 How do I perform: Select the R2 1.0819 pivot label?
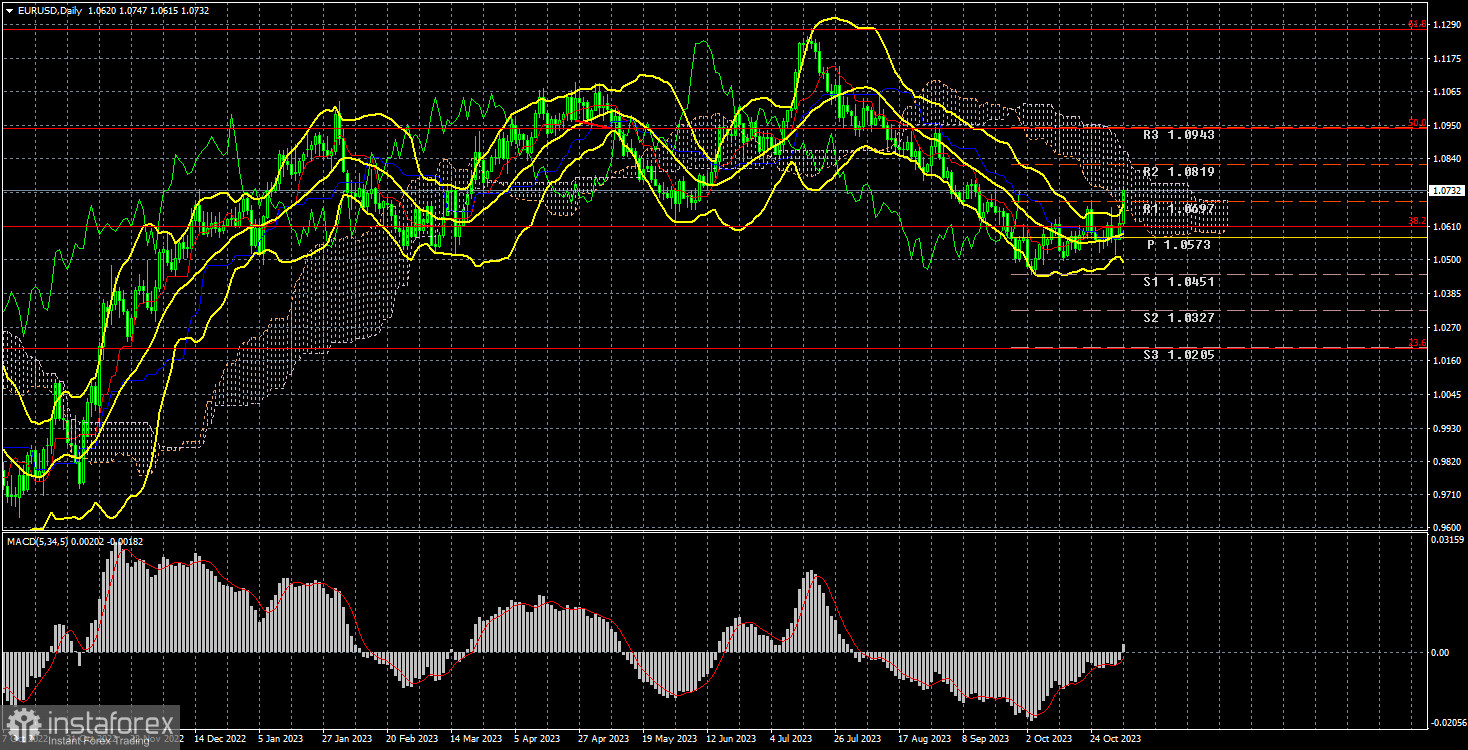[1180, 172]
